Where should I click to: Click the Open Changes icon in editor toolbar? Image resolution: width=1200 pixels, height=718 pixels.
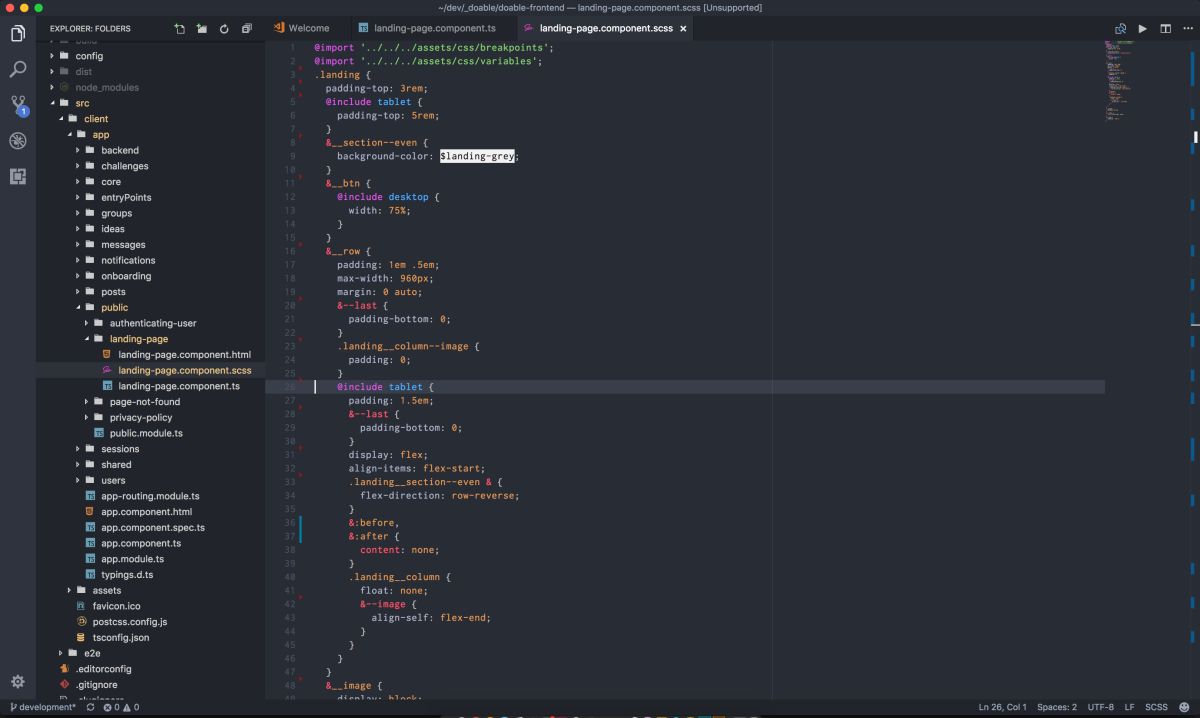pyautogui.click(x=1121, y=29)
